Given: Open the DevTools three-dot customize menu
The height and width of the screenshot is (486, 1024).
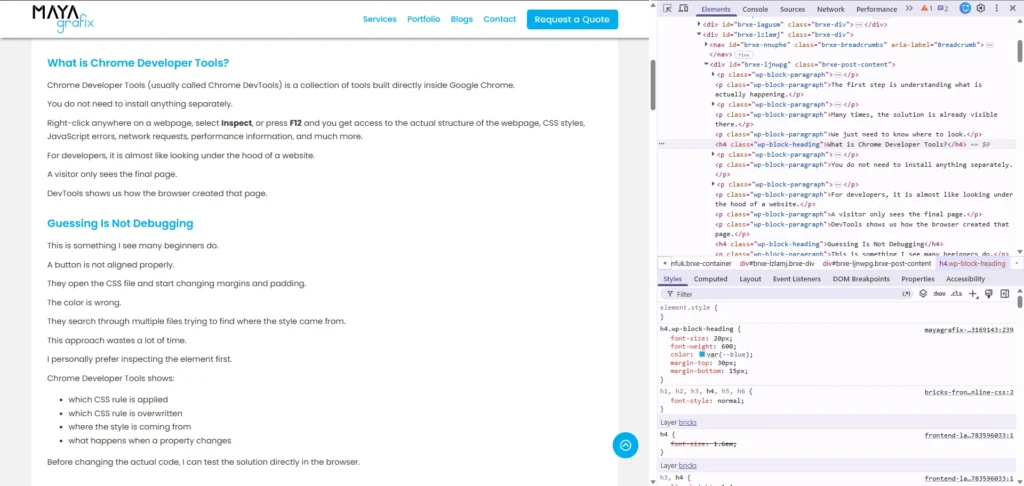Looking at the screenshot, I should [997, 8].
